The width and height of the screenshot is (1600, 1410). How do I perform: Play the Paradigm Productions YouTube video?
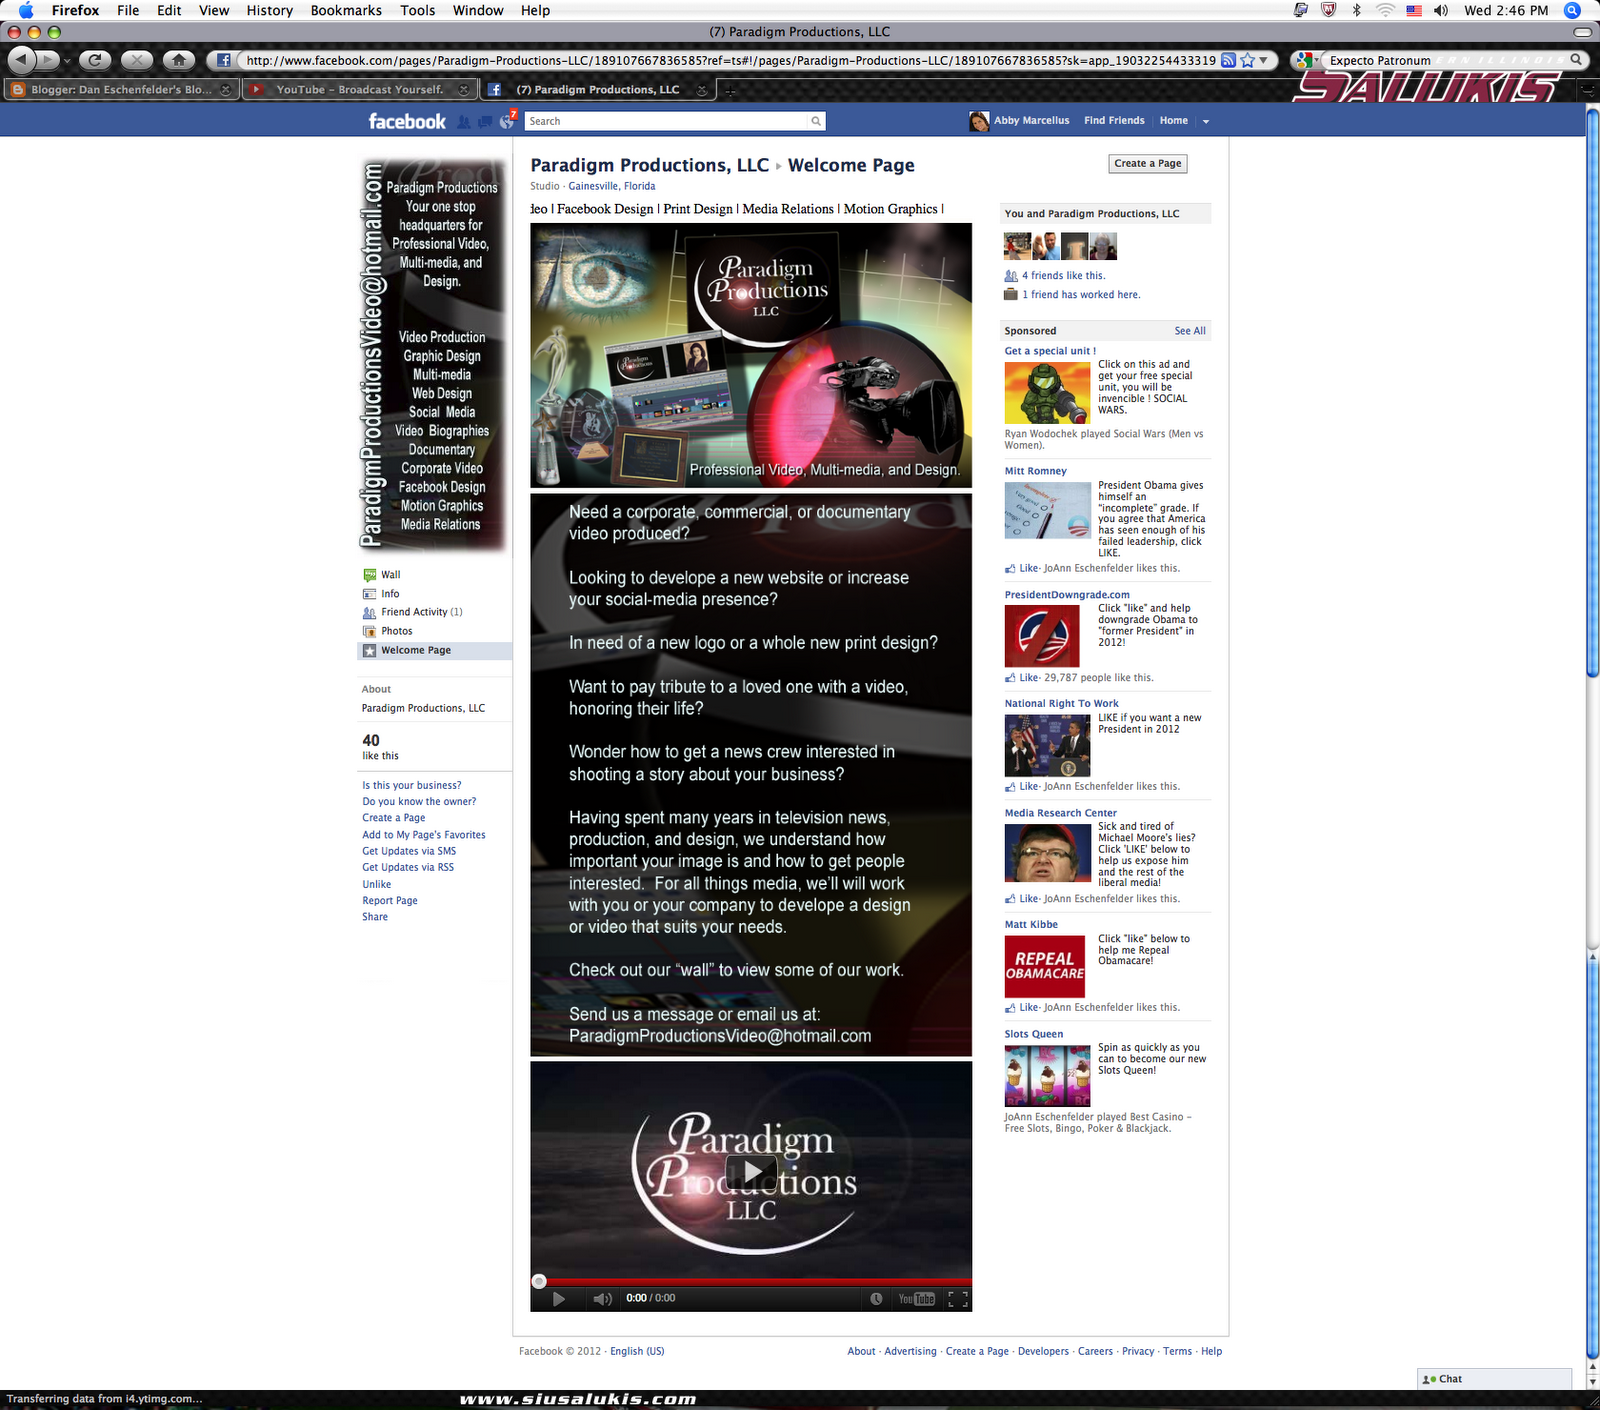(x=751, y=1172)
